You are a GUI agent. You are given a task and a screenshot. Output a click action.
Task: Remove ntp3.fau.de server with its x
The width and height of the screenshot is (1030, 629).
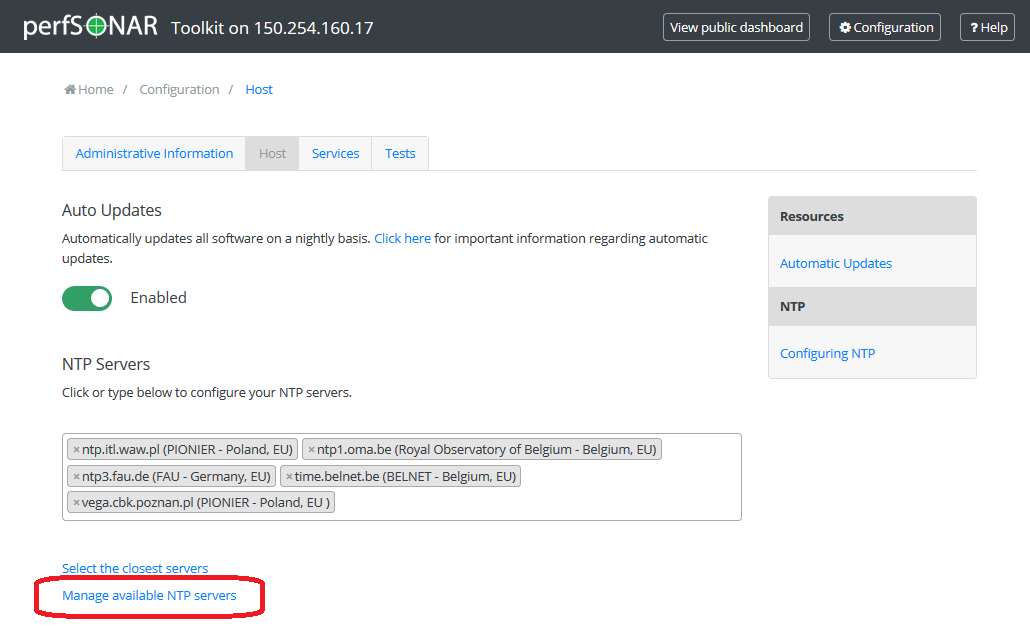coord(76,477)
